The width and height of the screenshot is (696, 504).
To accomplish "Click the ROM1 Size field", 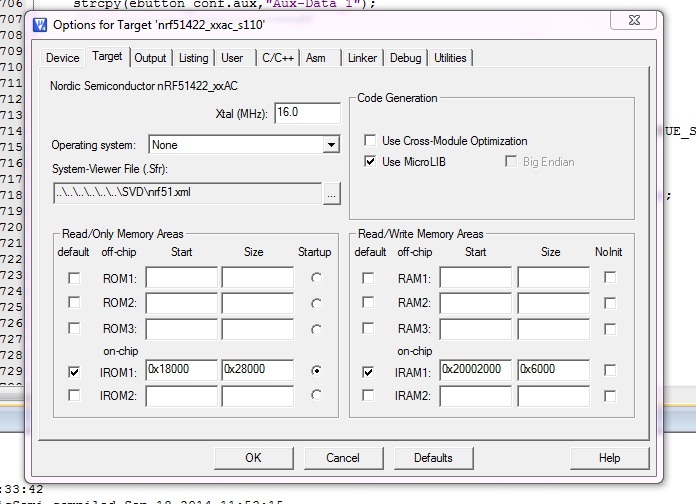I will [257, 278].
